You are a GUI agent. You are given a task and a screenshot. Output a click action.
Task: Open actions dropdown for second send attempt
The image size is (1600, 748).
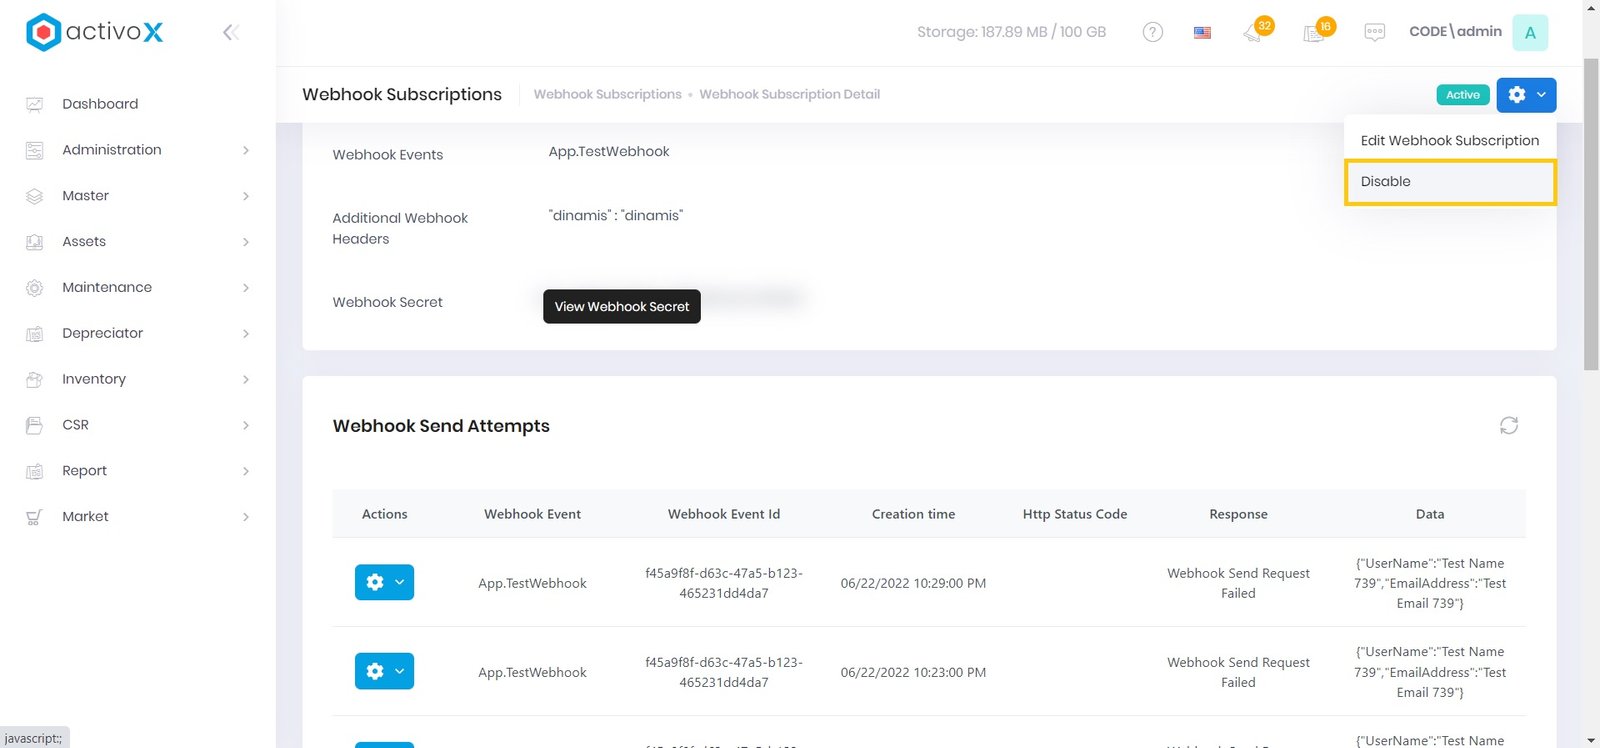(384, 671)
